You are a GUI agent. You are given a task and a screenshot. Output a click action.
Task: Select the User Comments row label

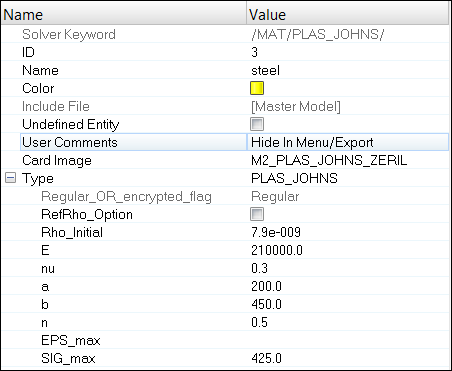70,142
